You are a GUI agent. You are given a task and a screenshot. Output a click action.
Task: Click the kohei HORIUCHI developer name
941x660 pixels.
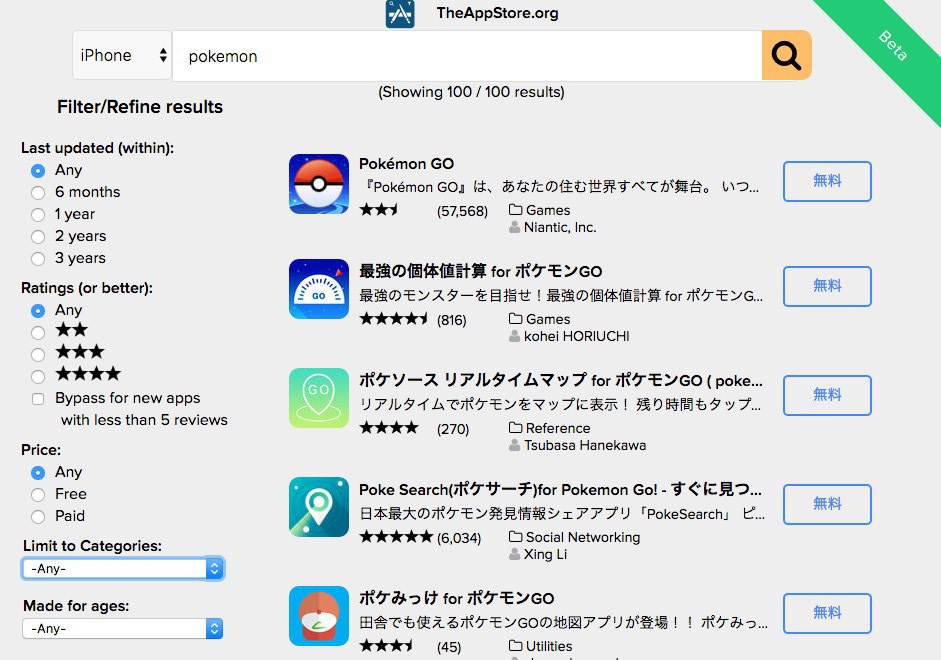point(577,336)
